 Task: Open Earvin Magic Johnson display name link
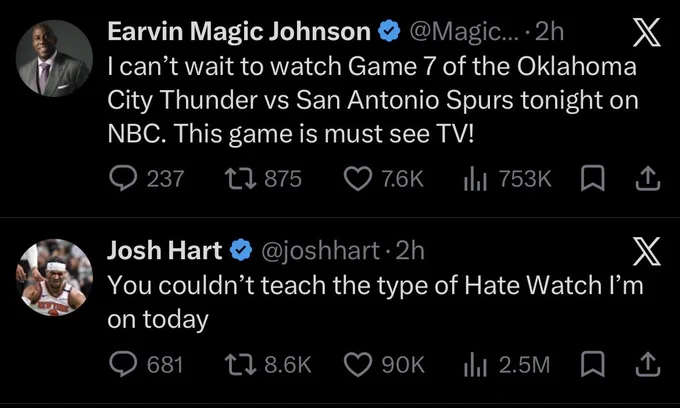click(239, 32)
